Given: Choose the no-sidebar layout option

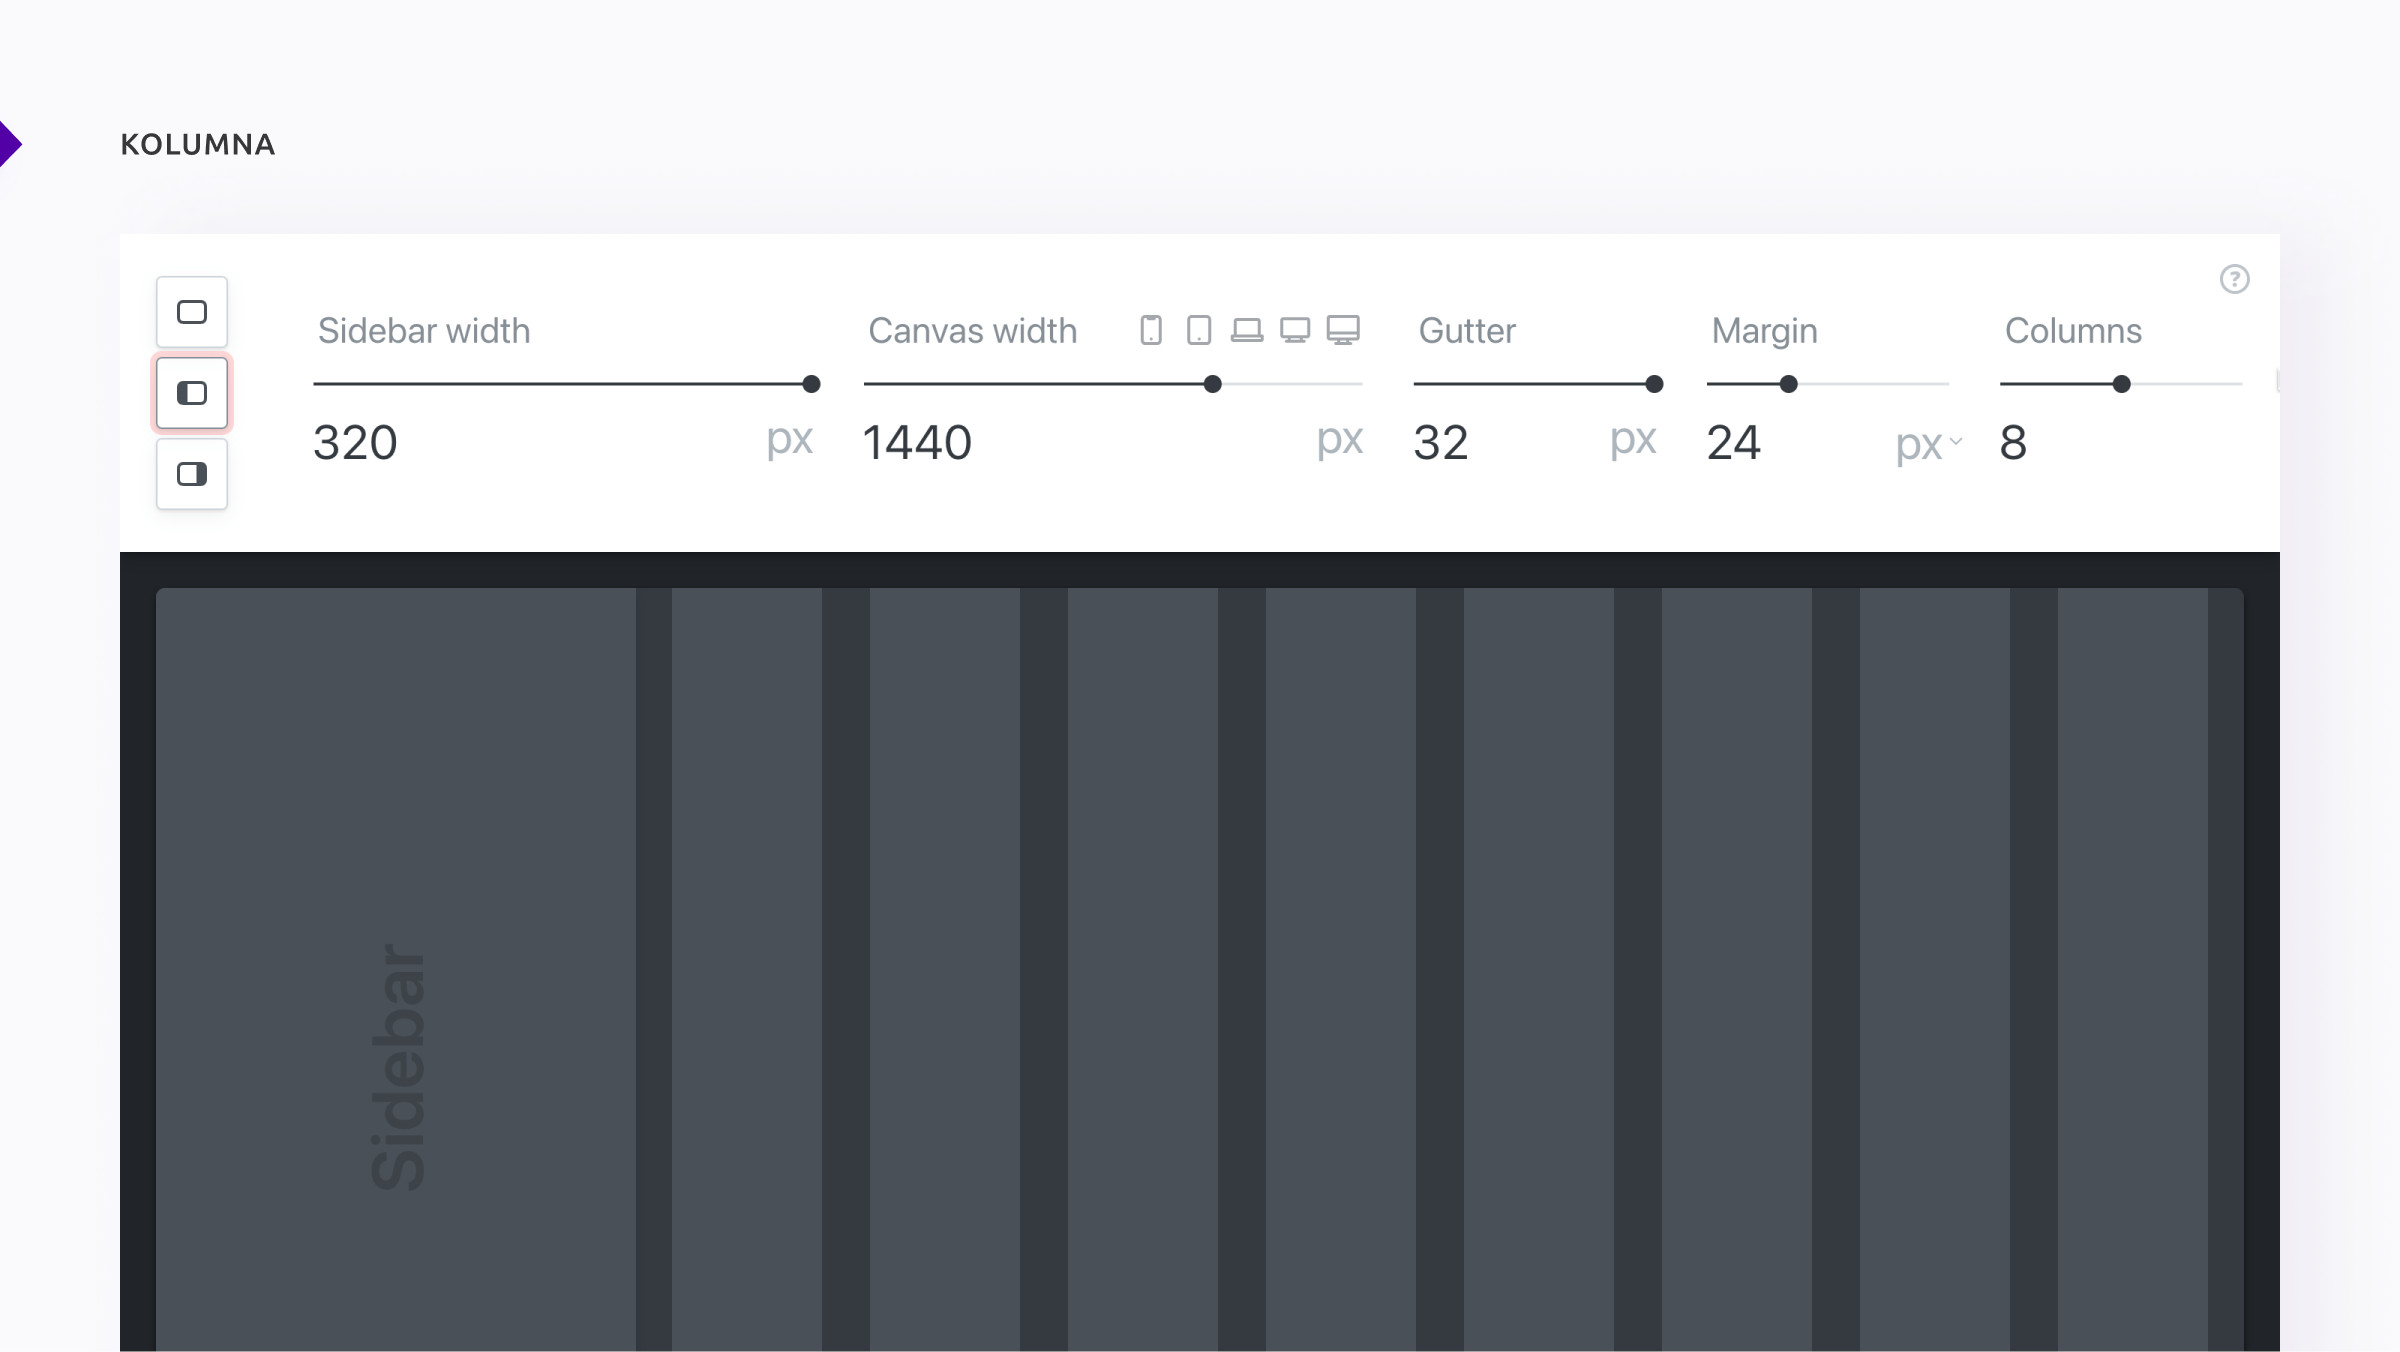Looking at the screenshot, I should coord(192,312).
